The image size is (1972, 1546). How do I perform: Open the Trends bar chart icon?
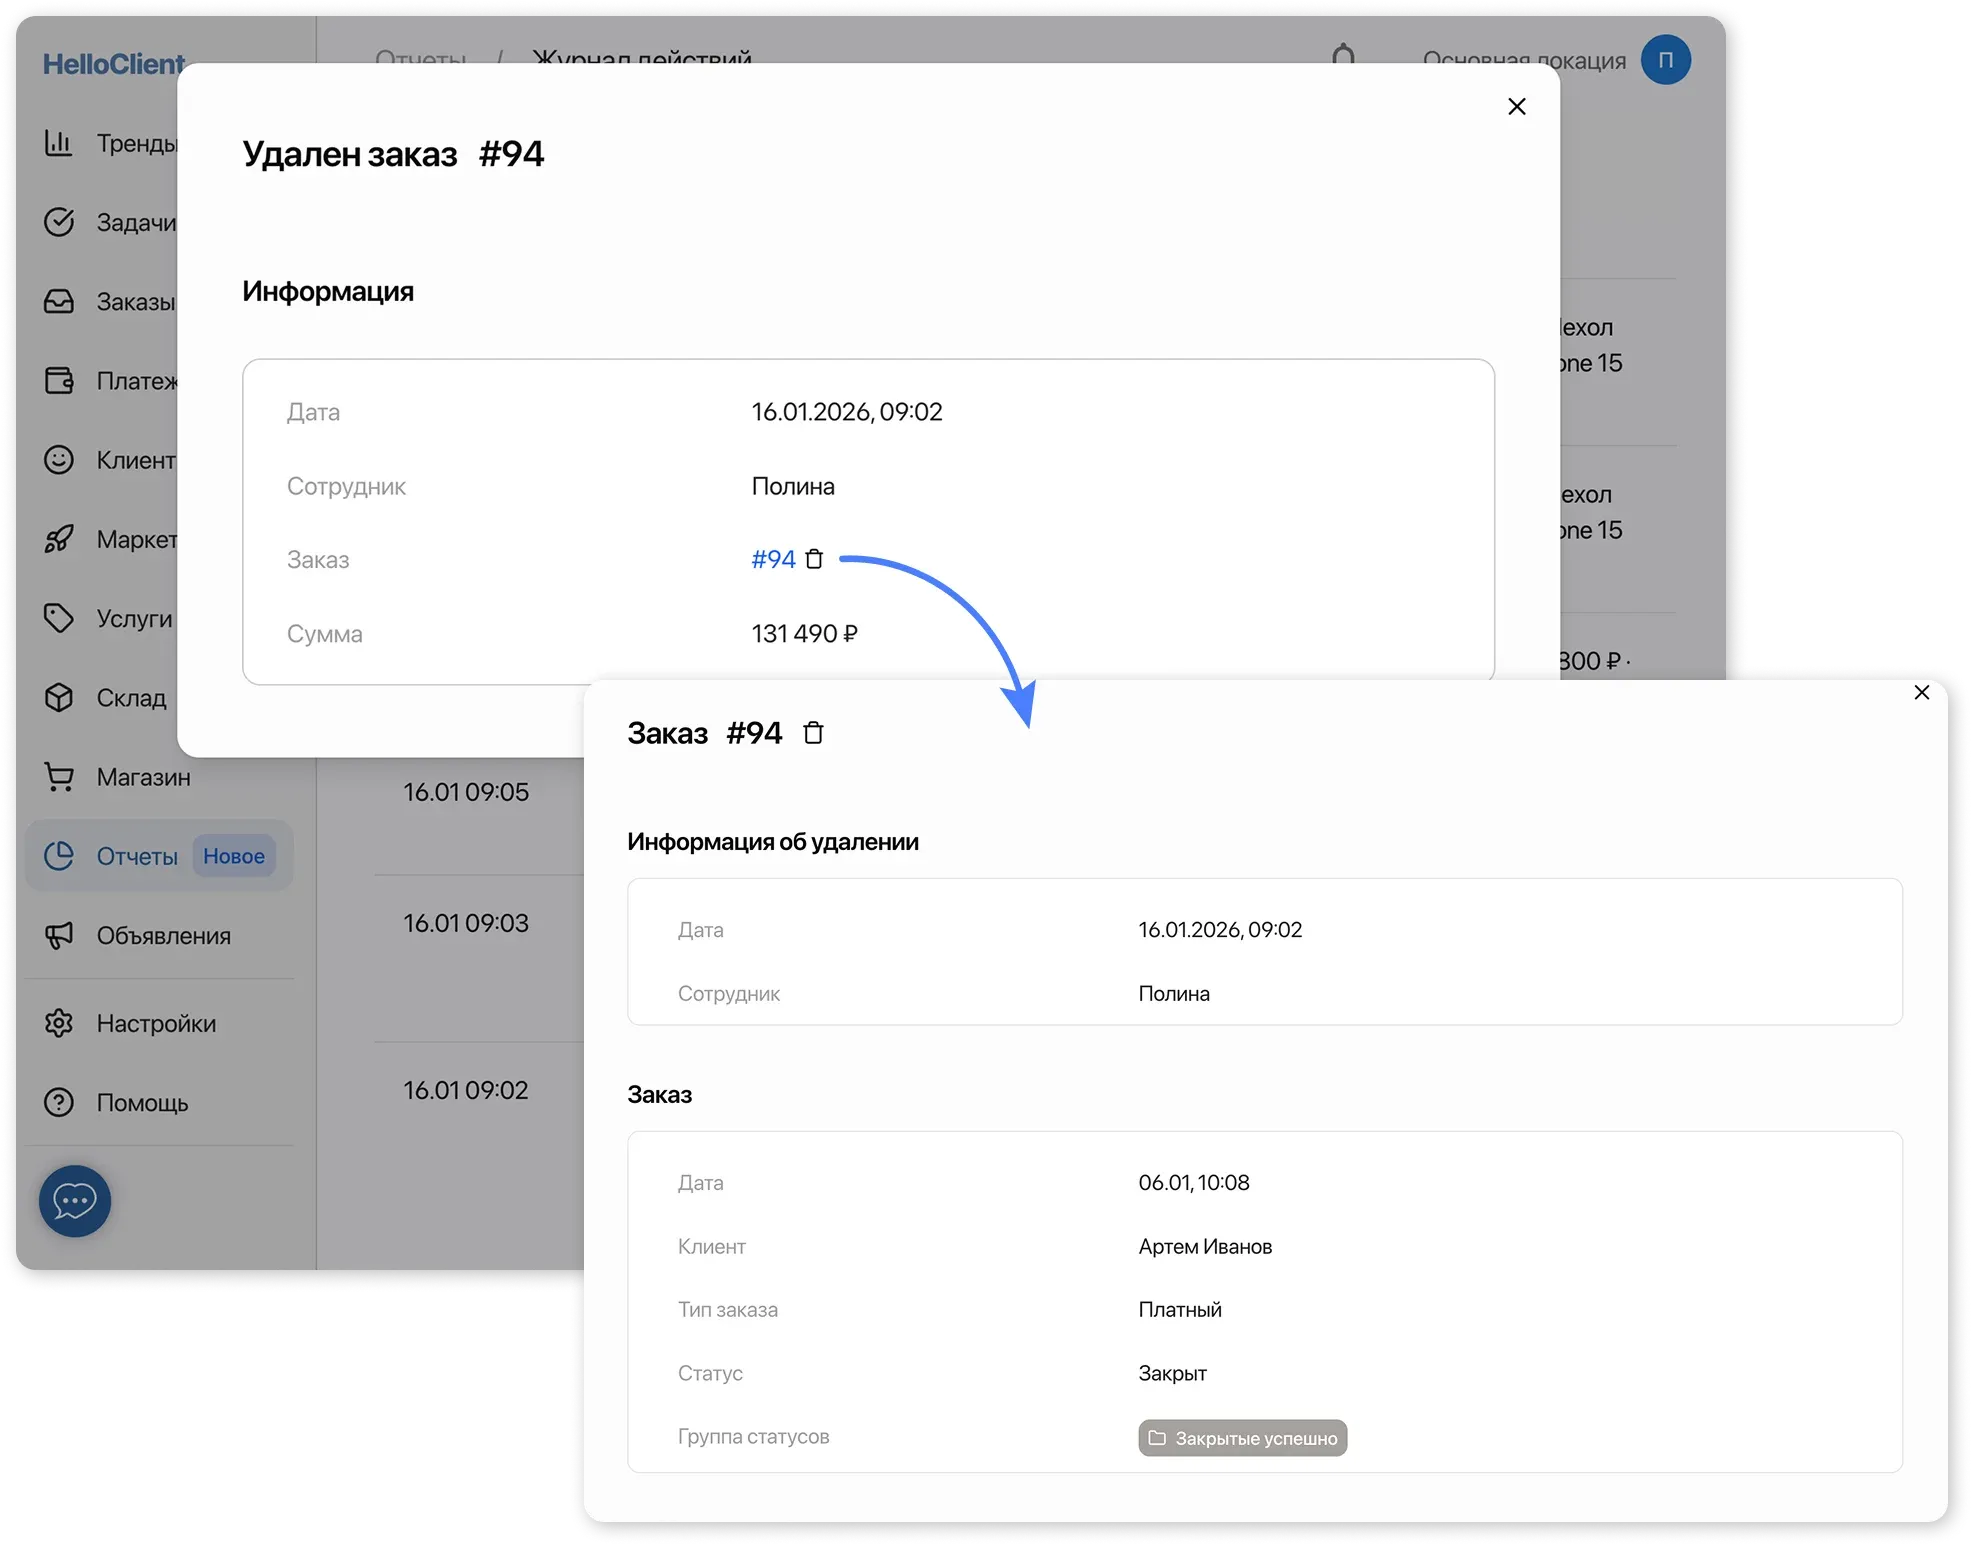(59, 143)
